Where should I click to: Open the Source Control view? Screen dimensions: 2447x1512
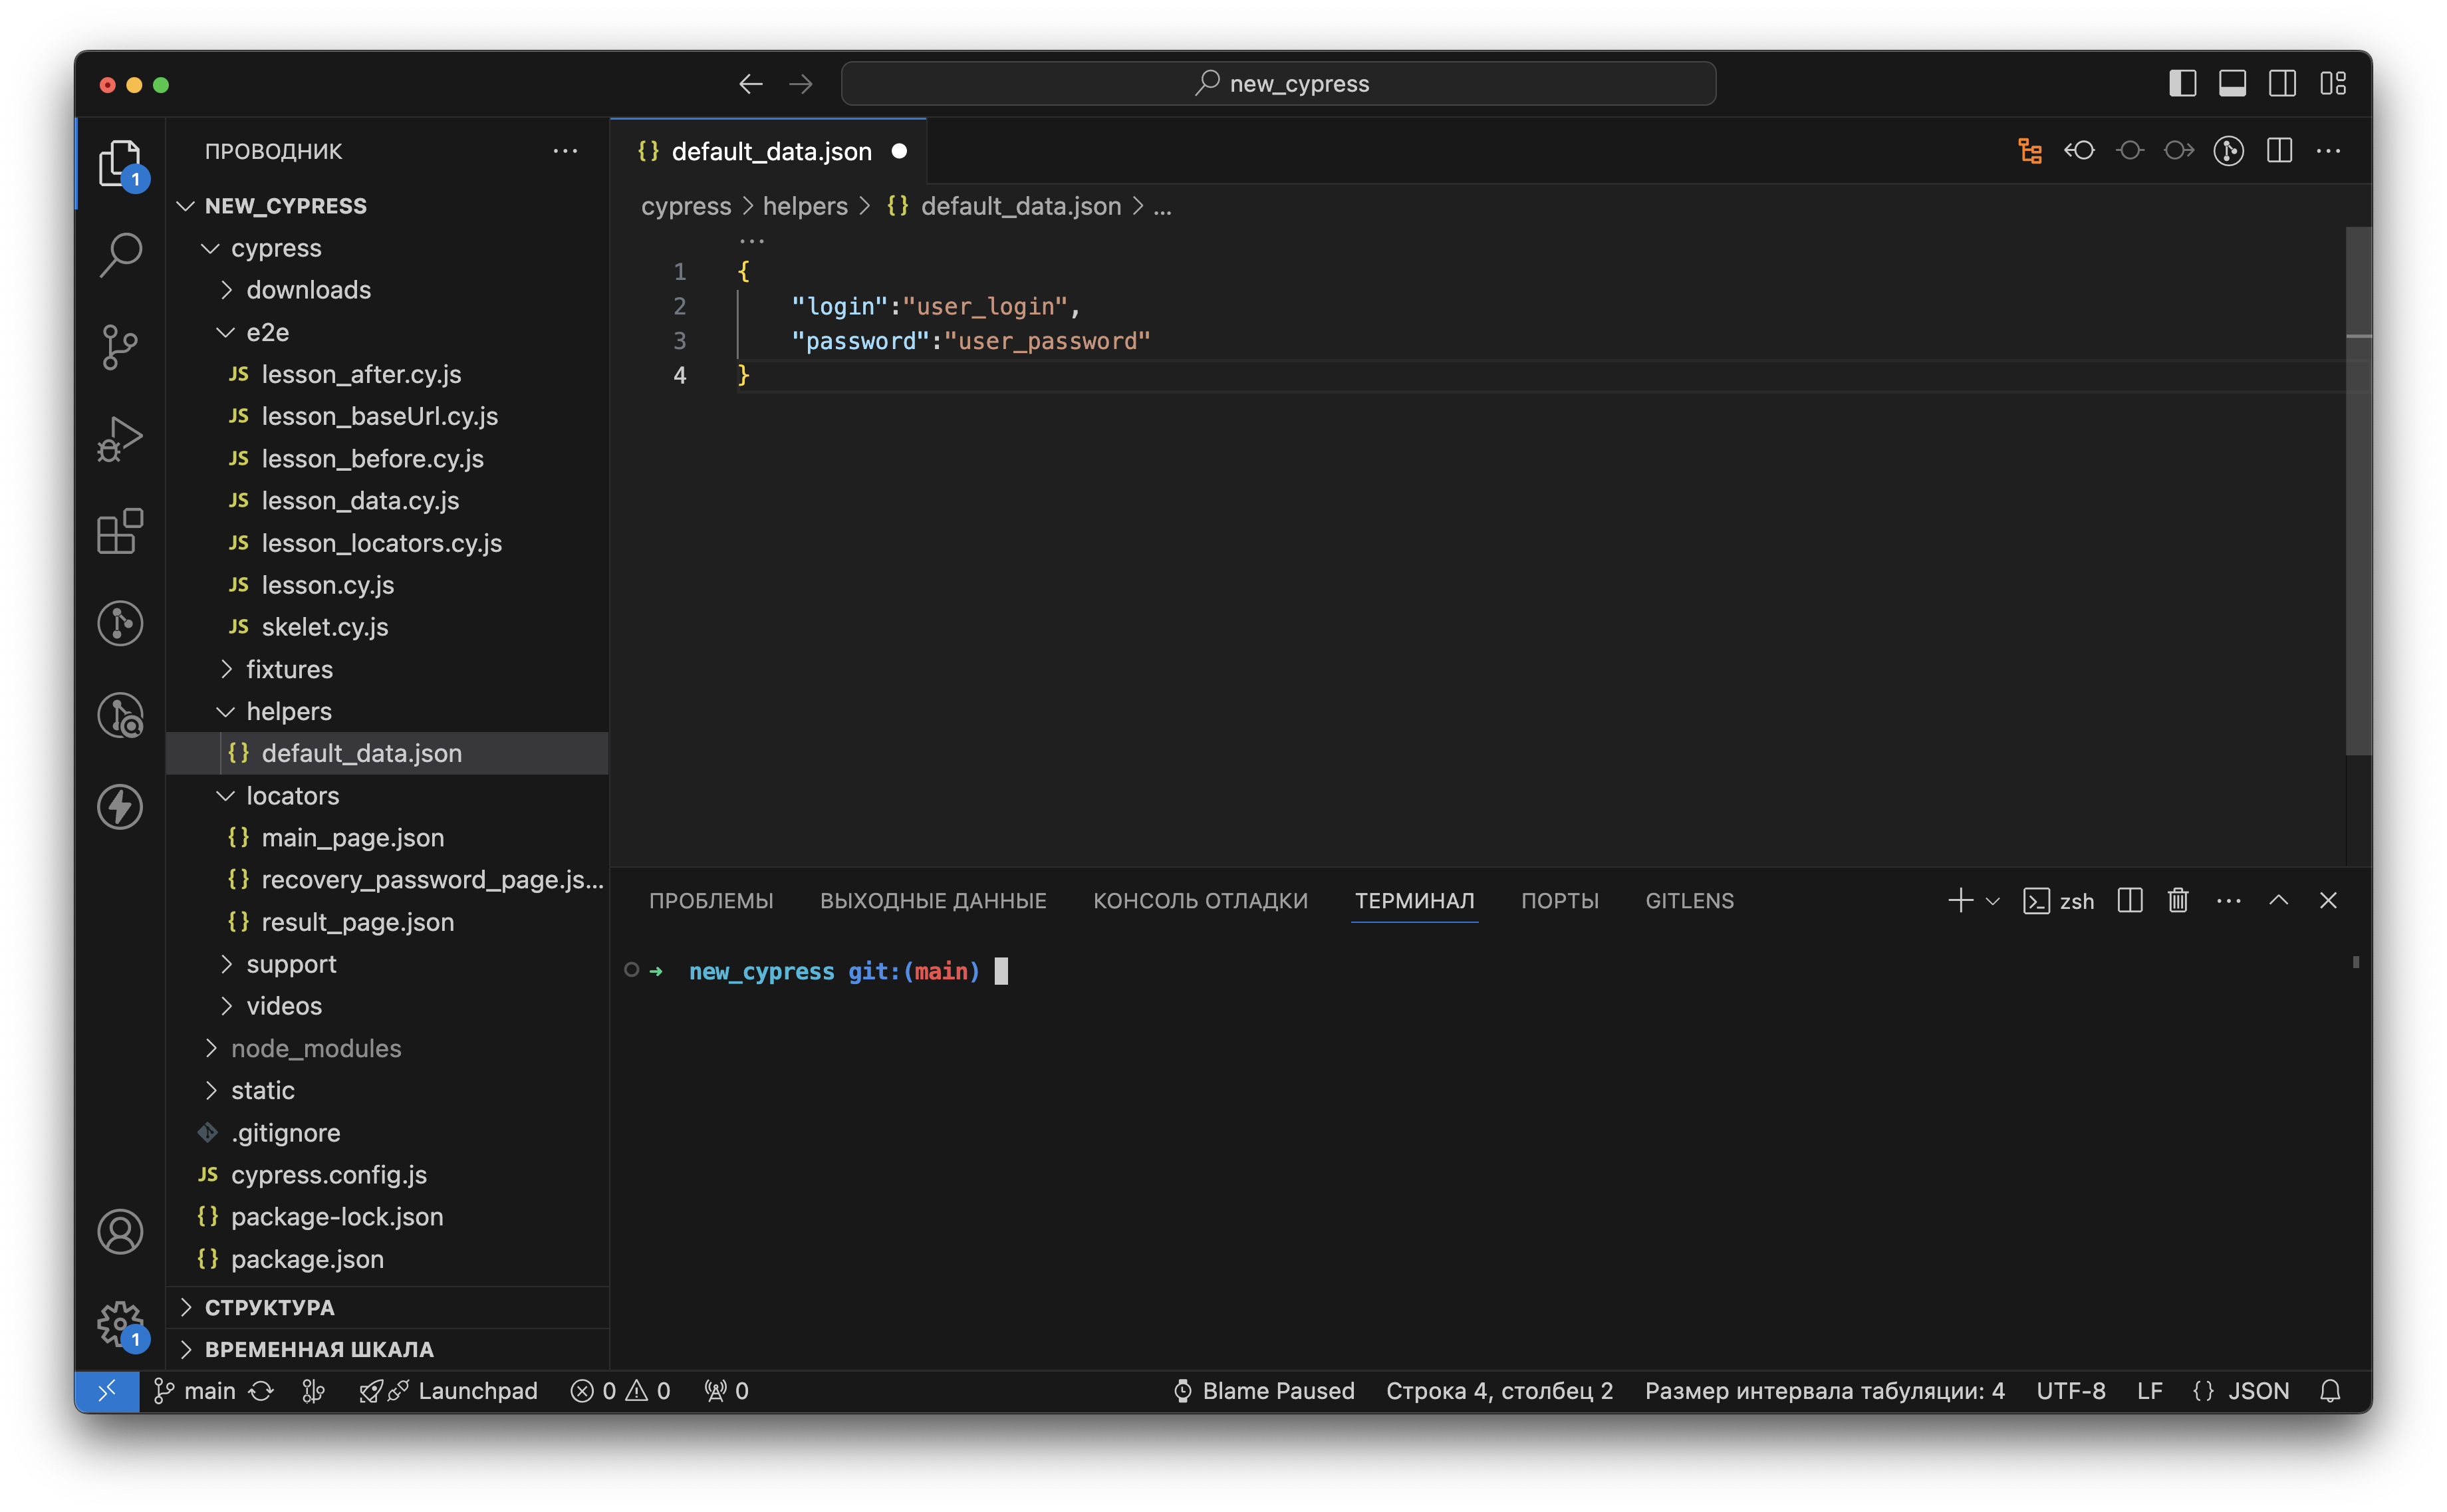pyautogui.click(x=120, y=347)
